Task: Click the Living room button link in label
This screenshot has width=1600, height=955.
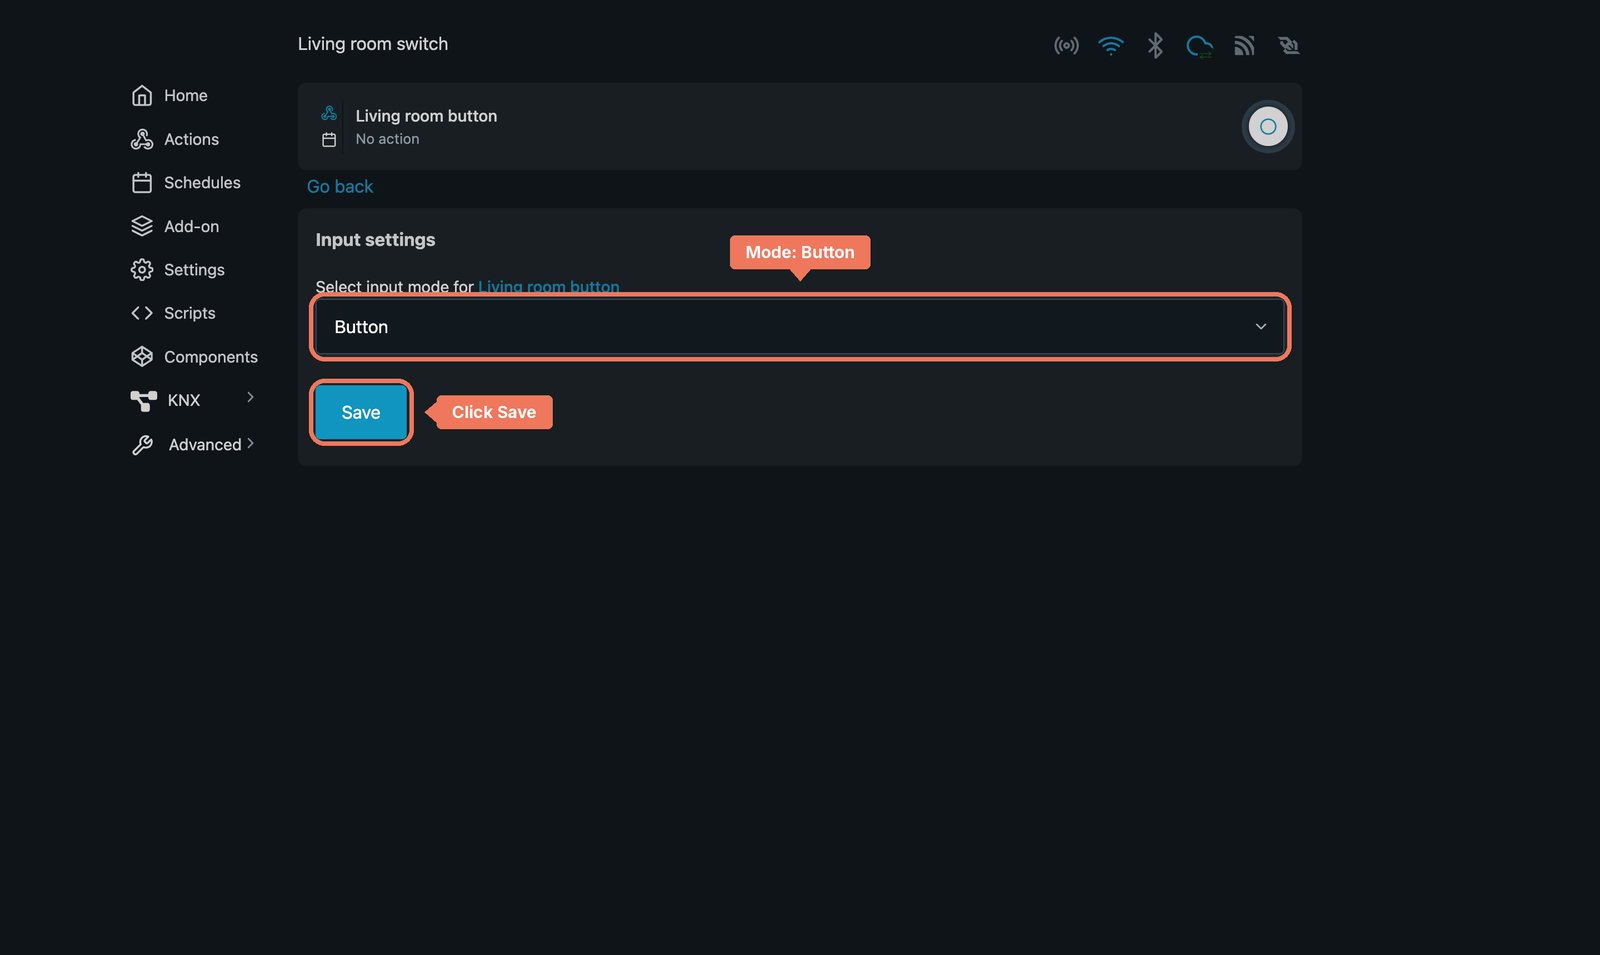Action: (549, 287)
